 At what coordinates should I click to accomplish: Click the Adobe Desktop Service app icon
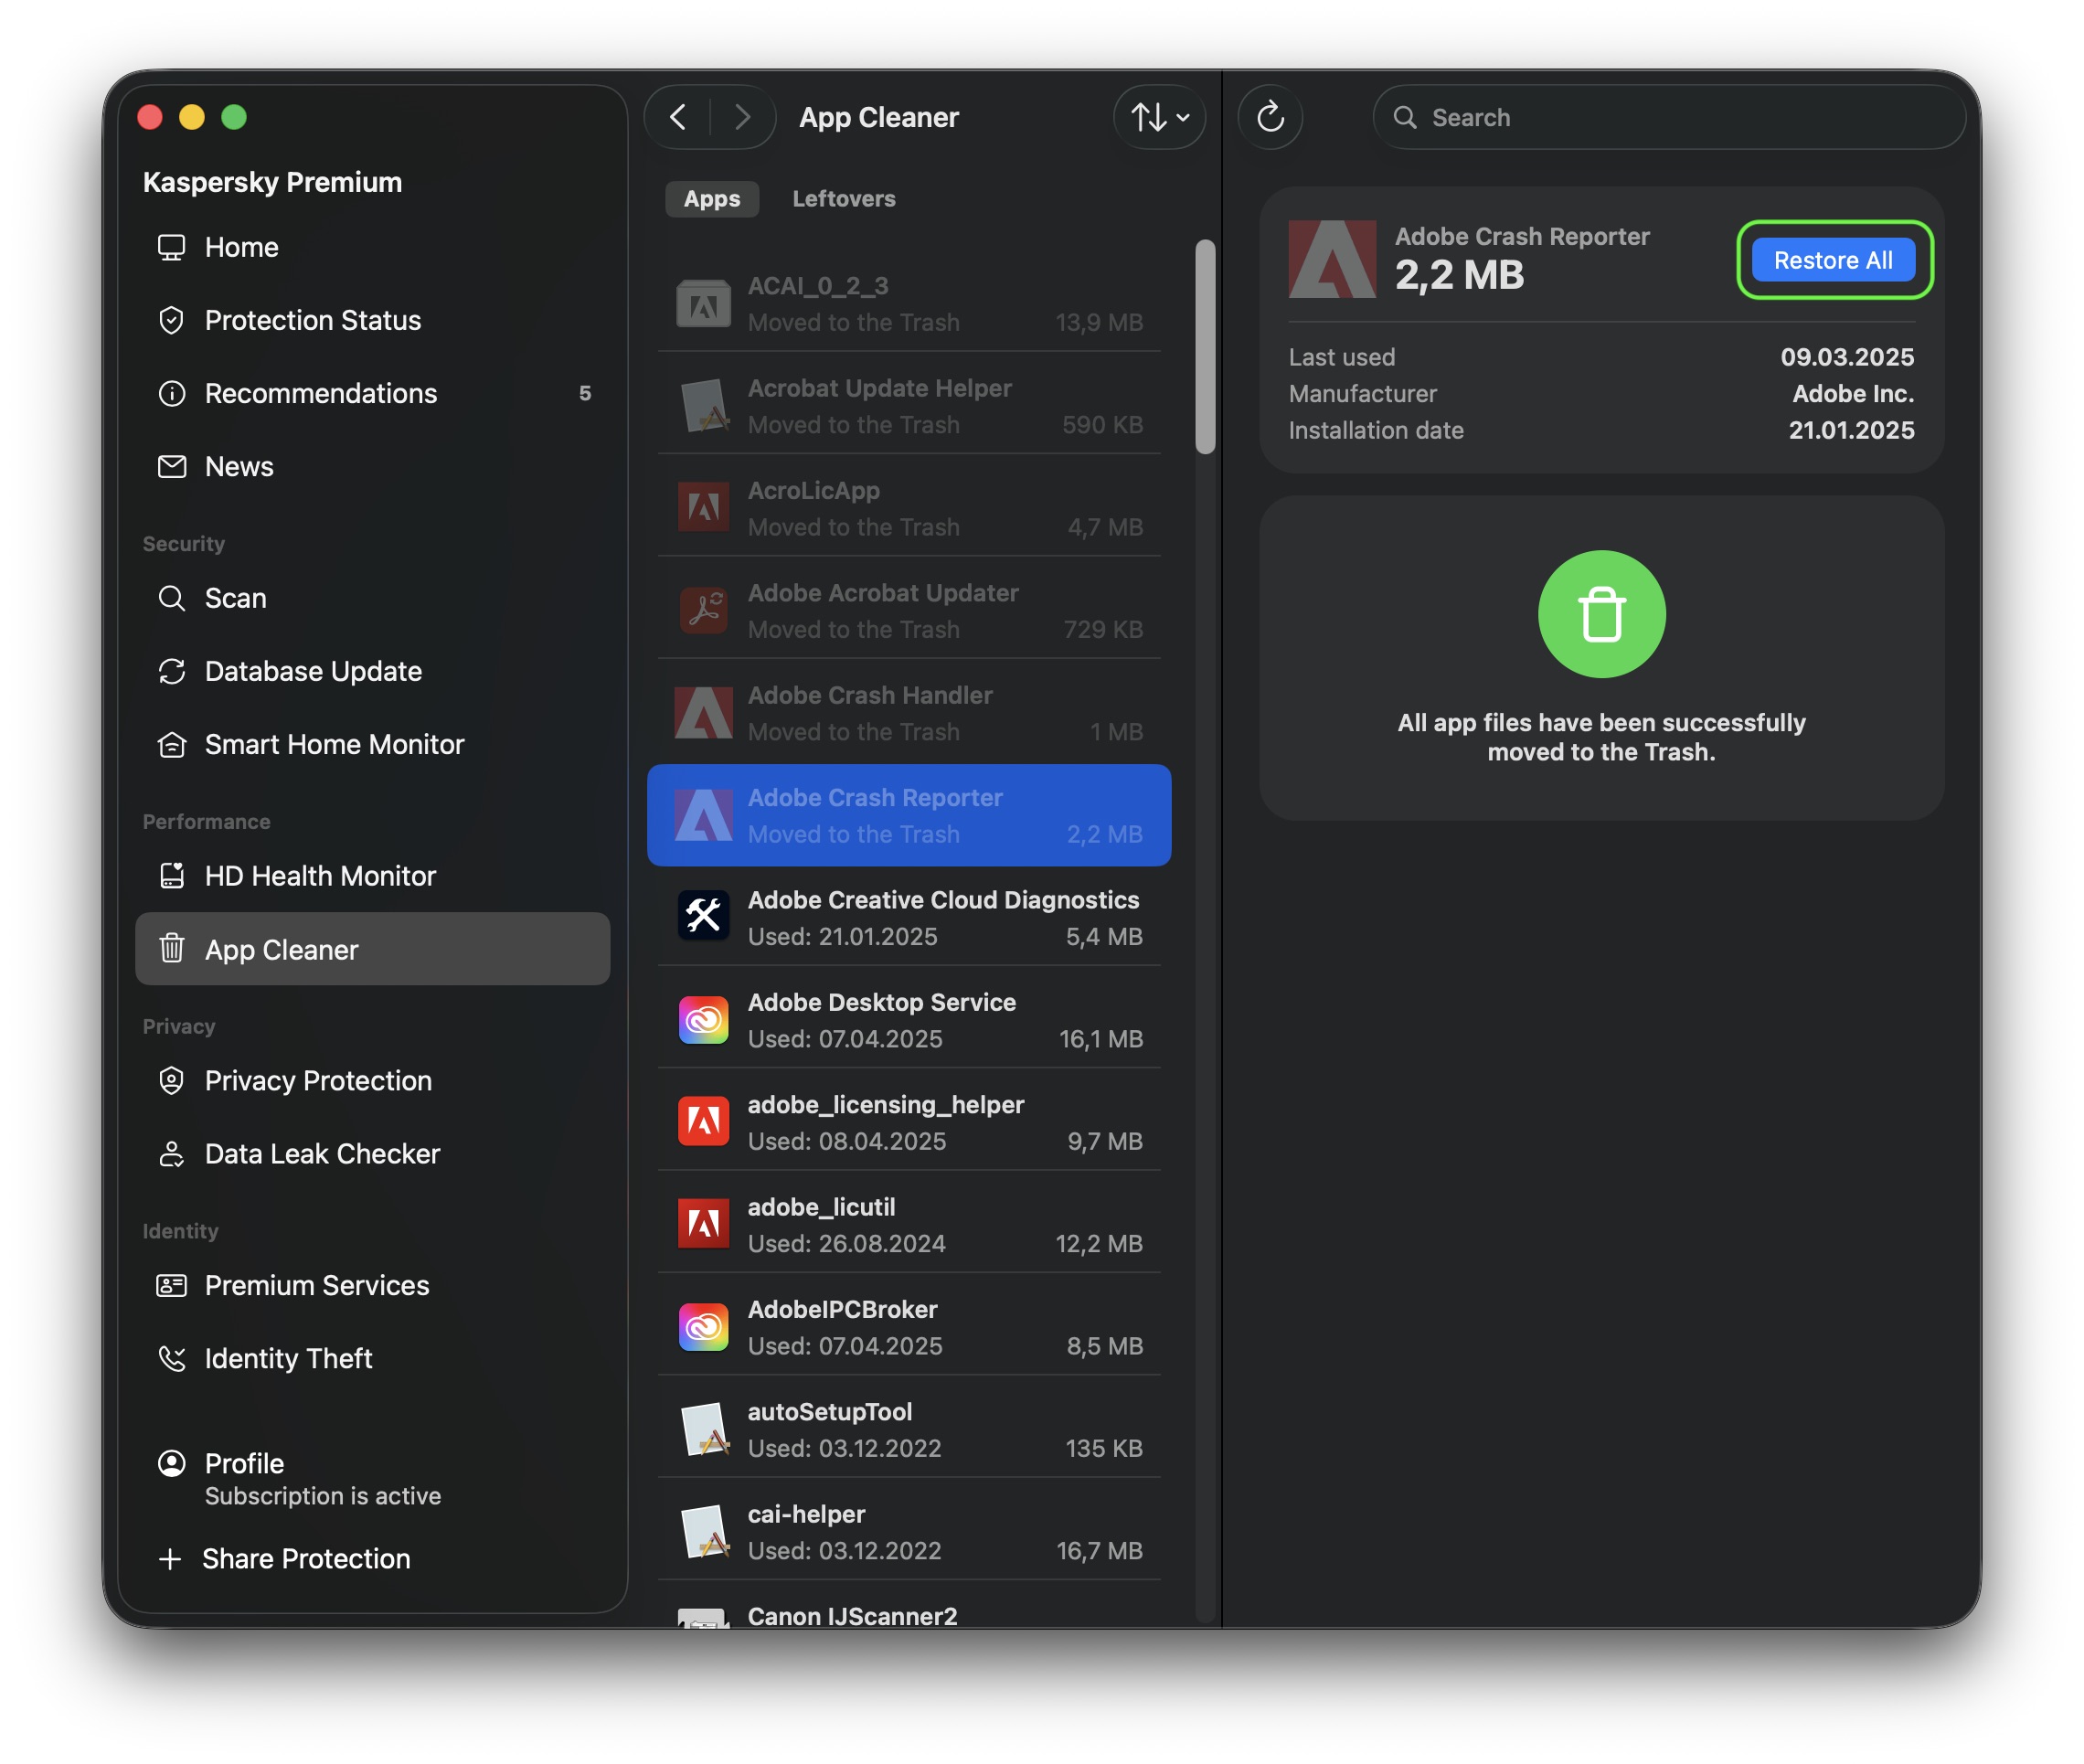703,1020
